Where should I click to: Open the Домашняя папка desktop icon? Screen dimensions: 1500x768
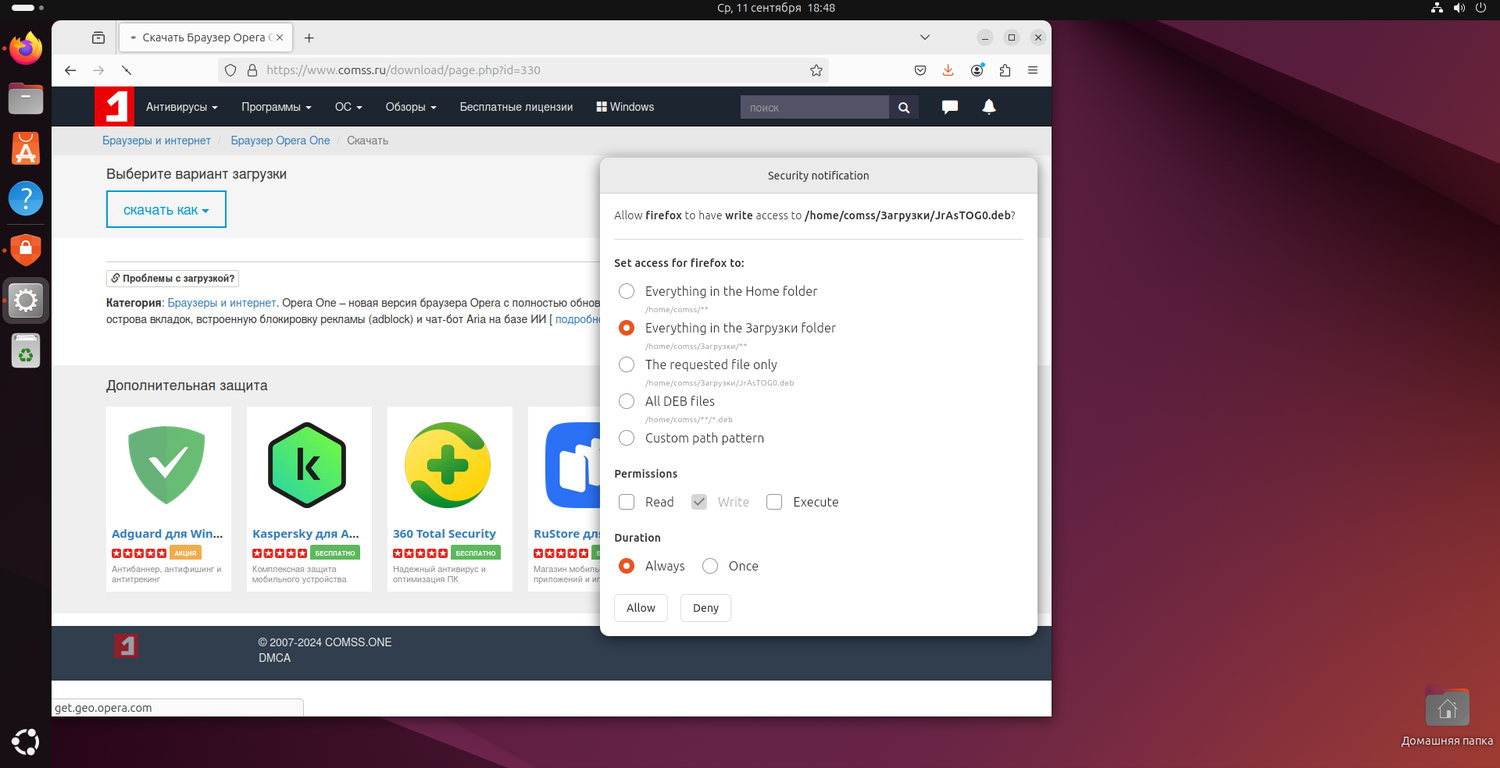pyautogui.click(x=1447, y=718)
